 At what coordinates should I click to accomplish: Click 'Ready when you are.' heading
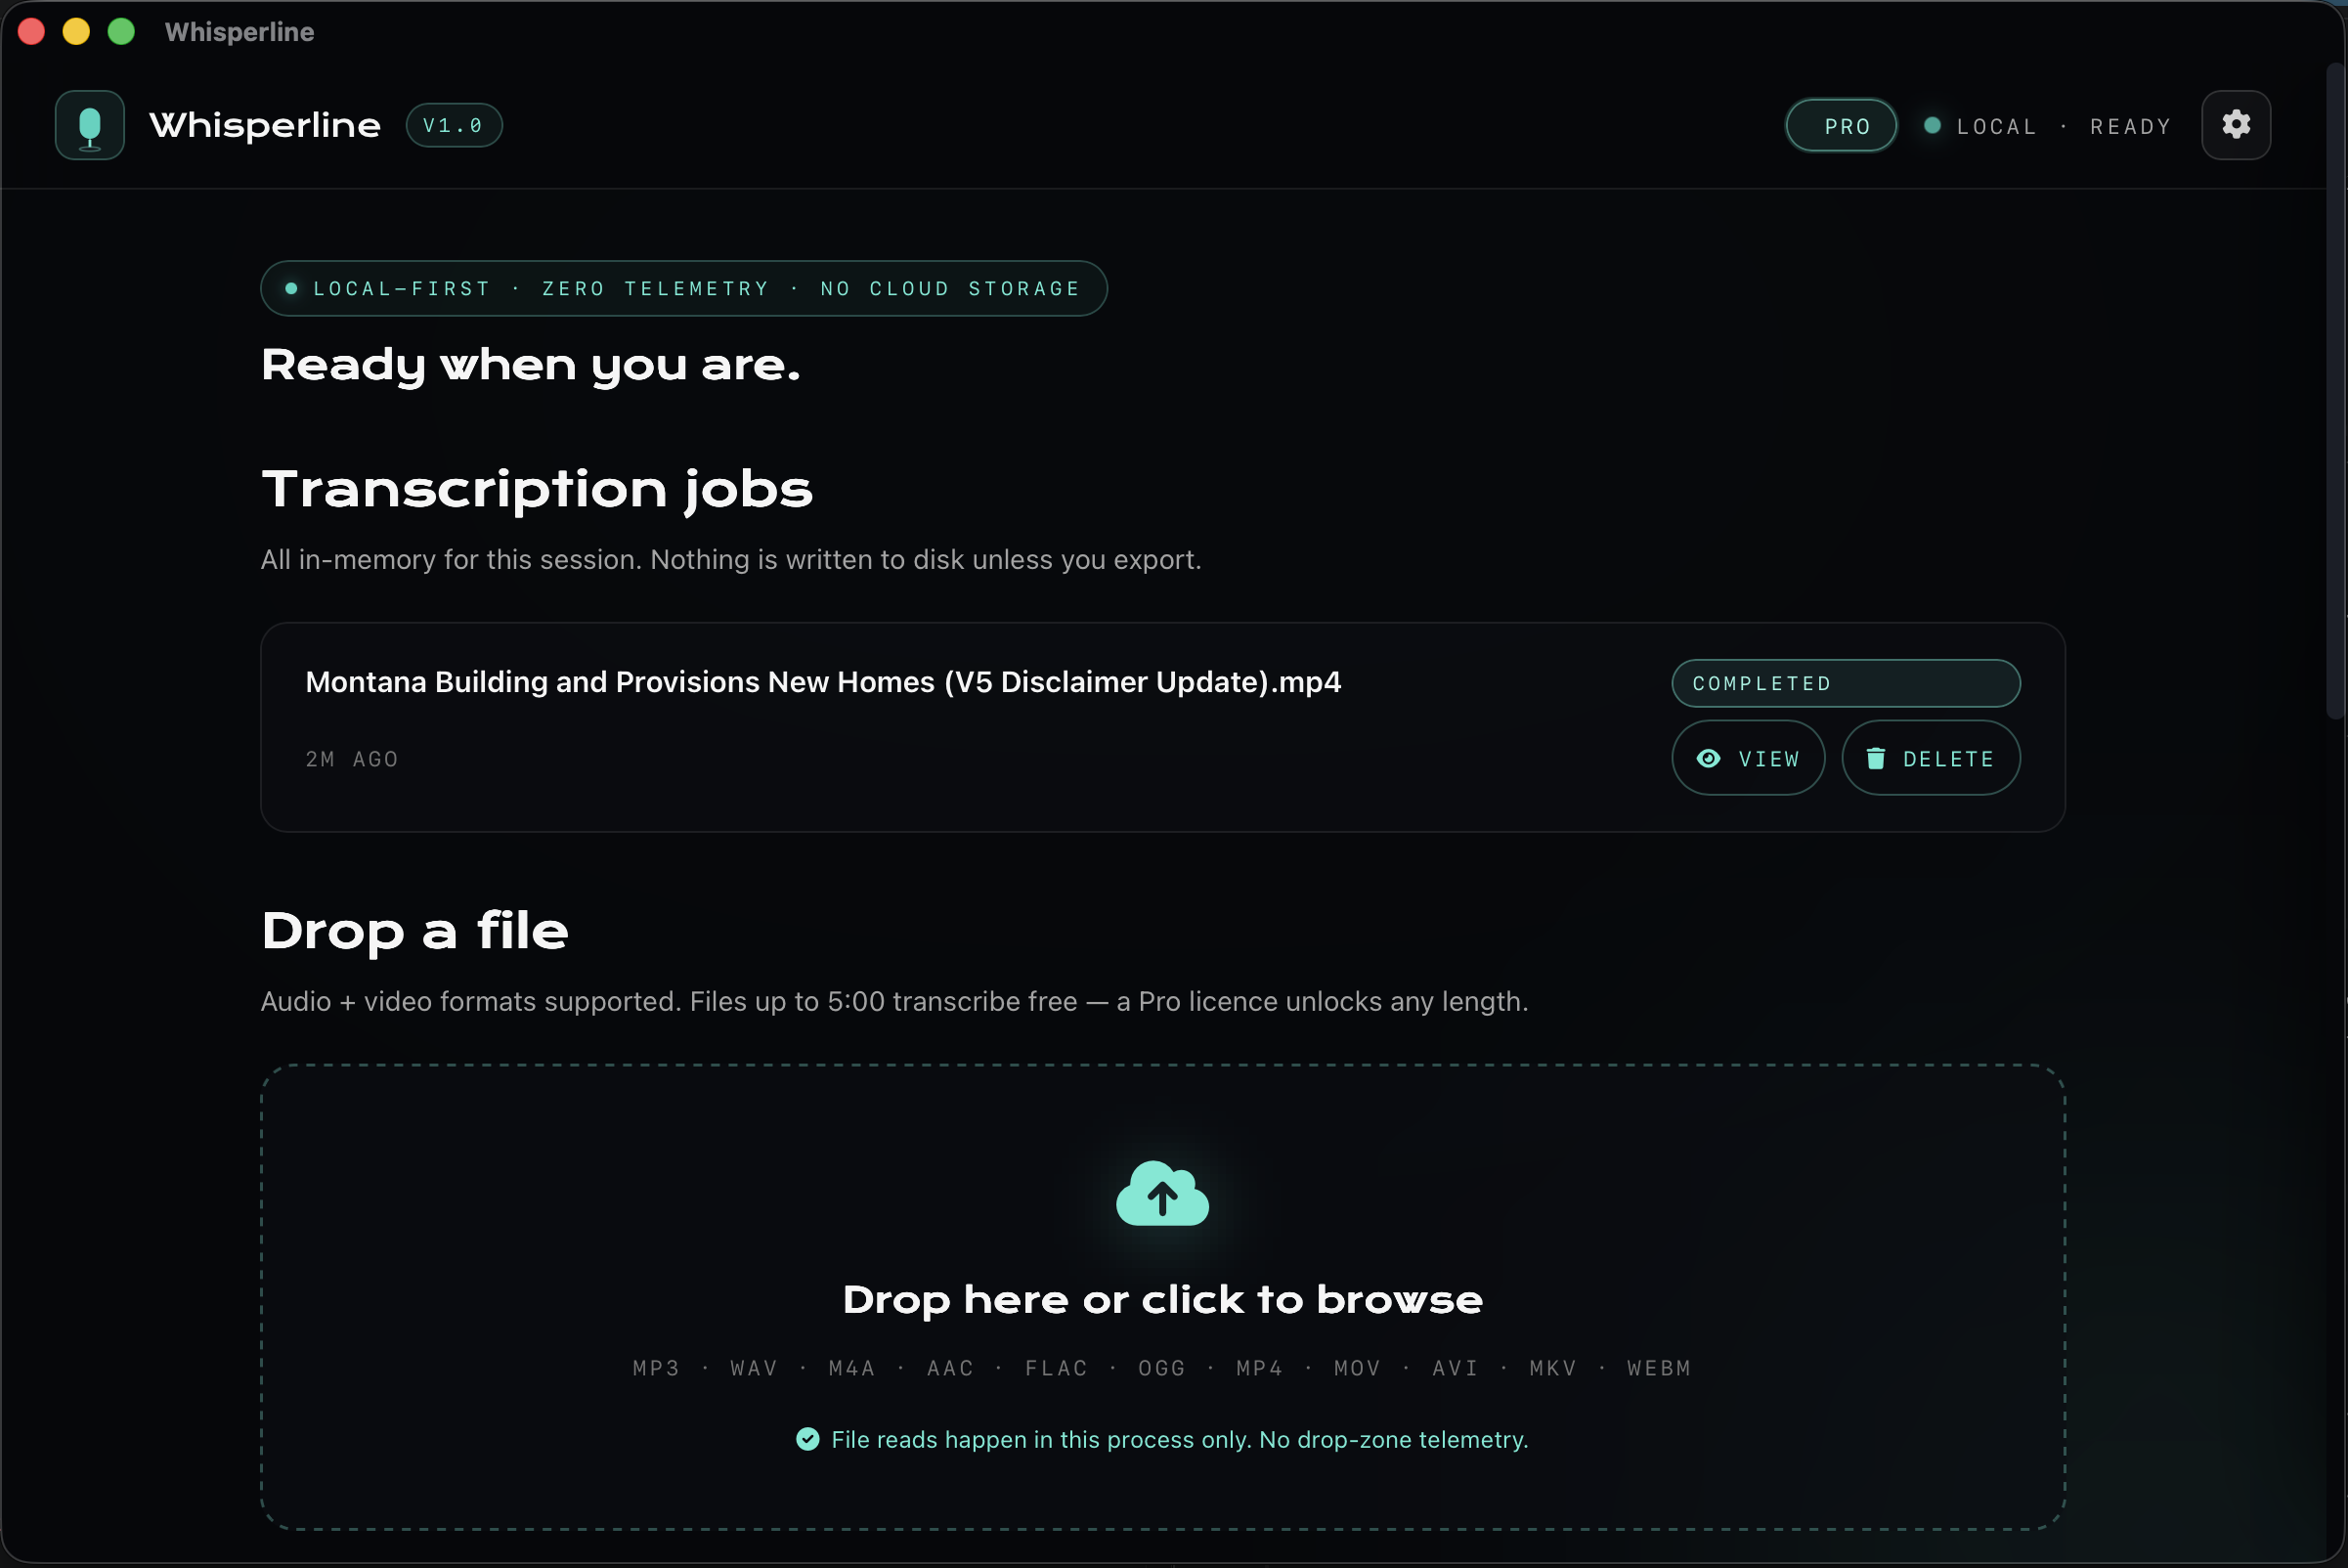click(x=530, y=366)
